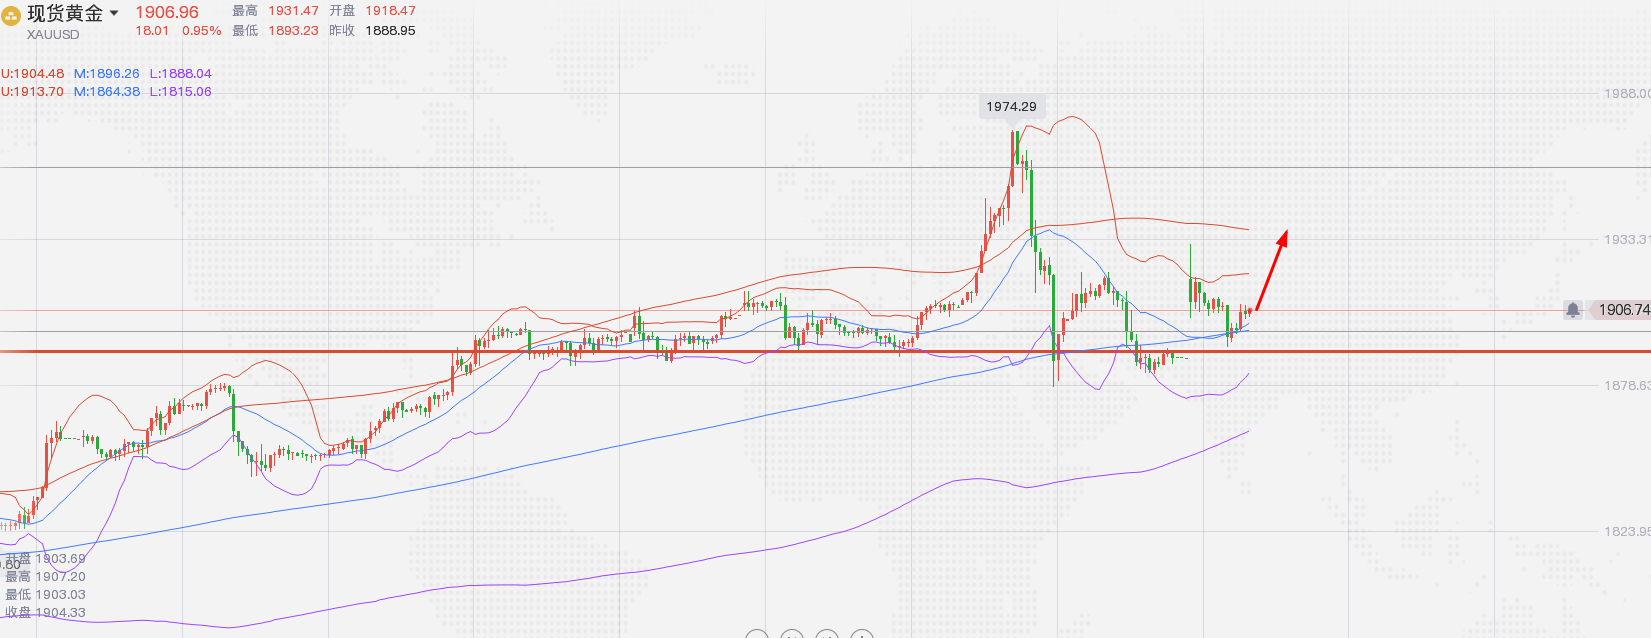The height and width of the screenshot is (638, 1651).
Task: Click the gold bar icon beside 现货黄金
Action: click(x=11, y=15)
